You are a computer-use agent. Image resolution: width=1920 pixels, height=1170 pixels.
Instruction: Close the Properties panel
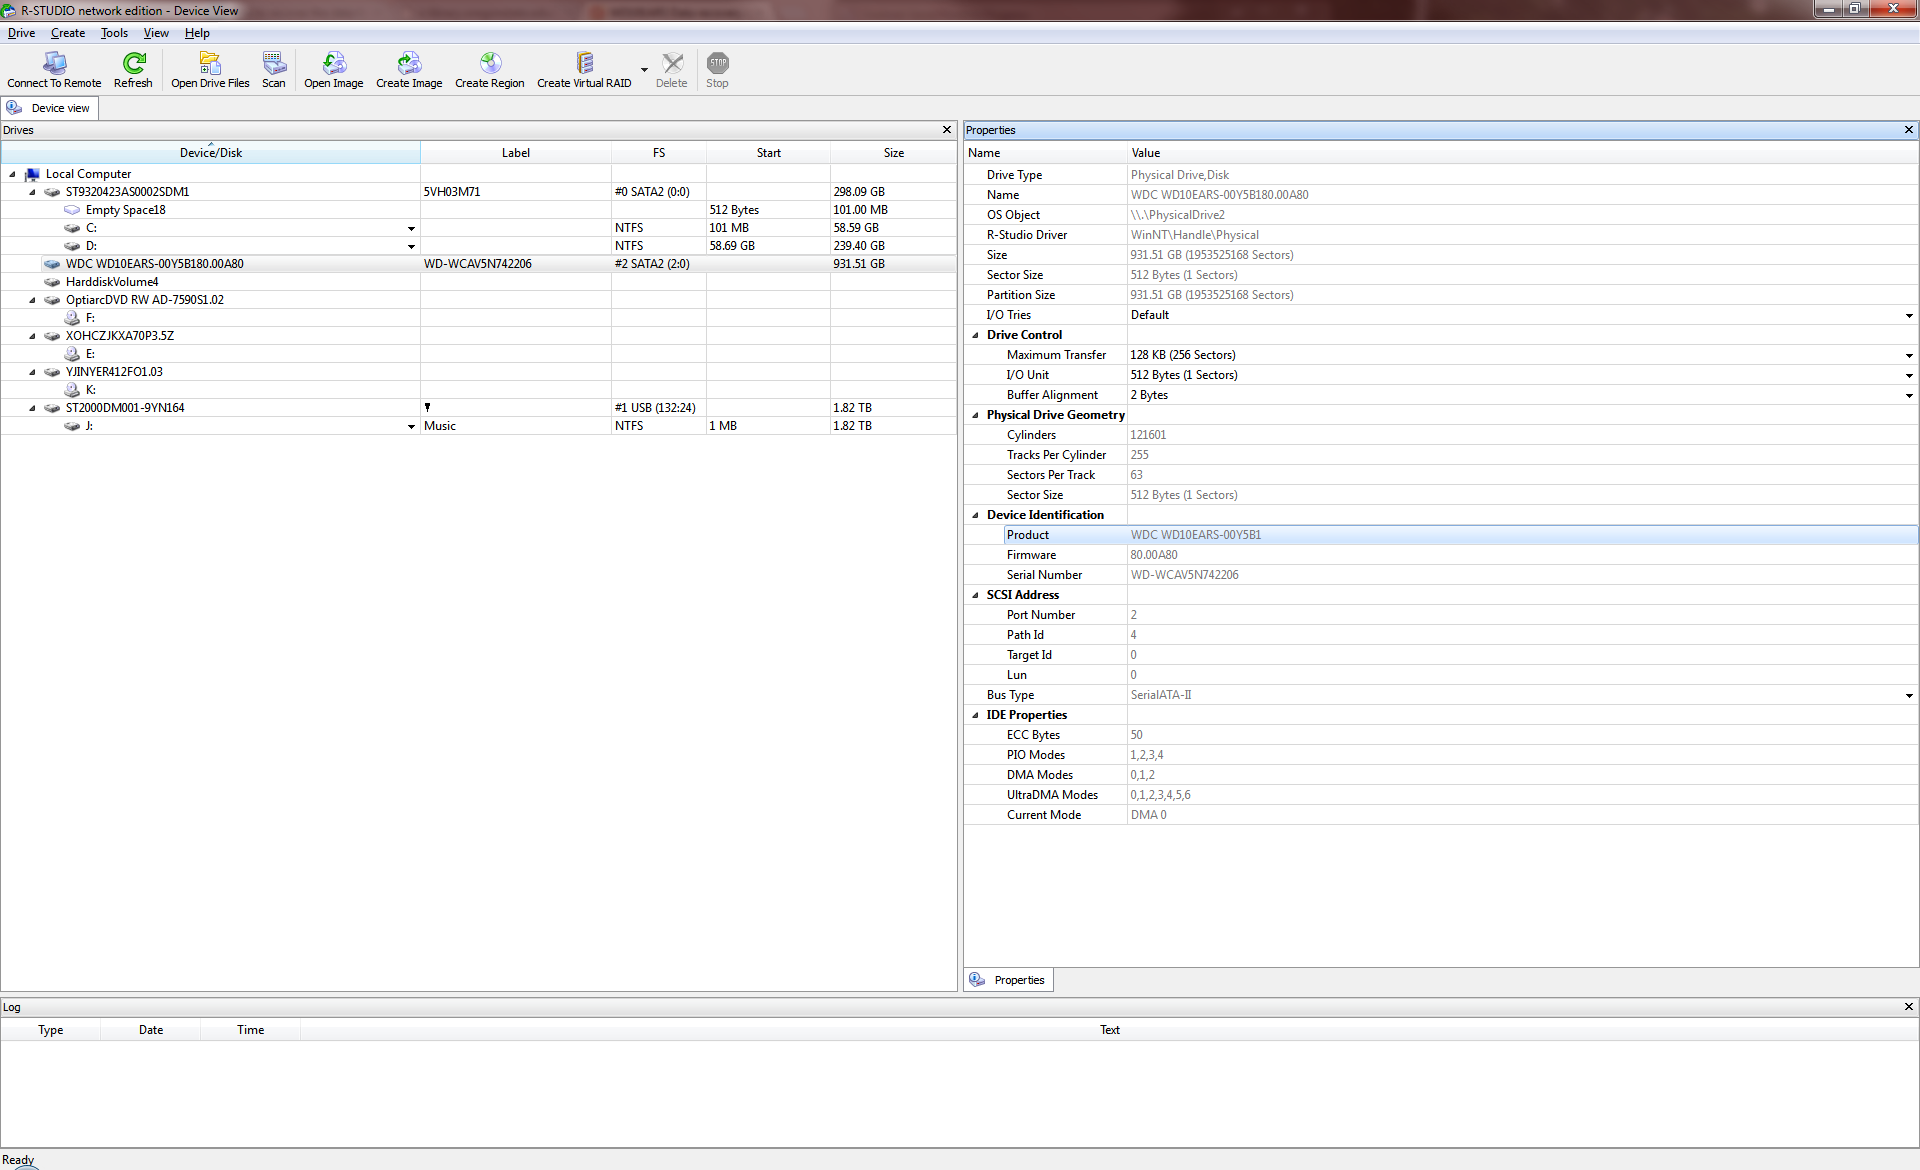[x=1909, y=130]
